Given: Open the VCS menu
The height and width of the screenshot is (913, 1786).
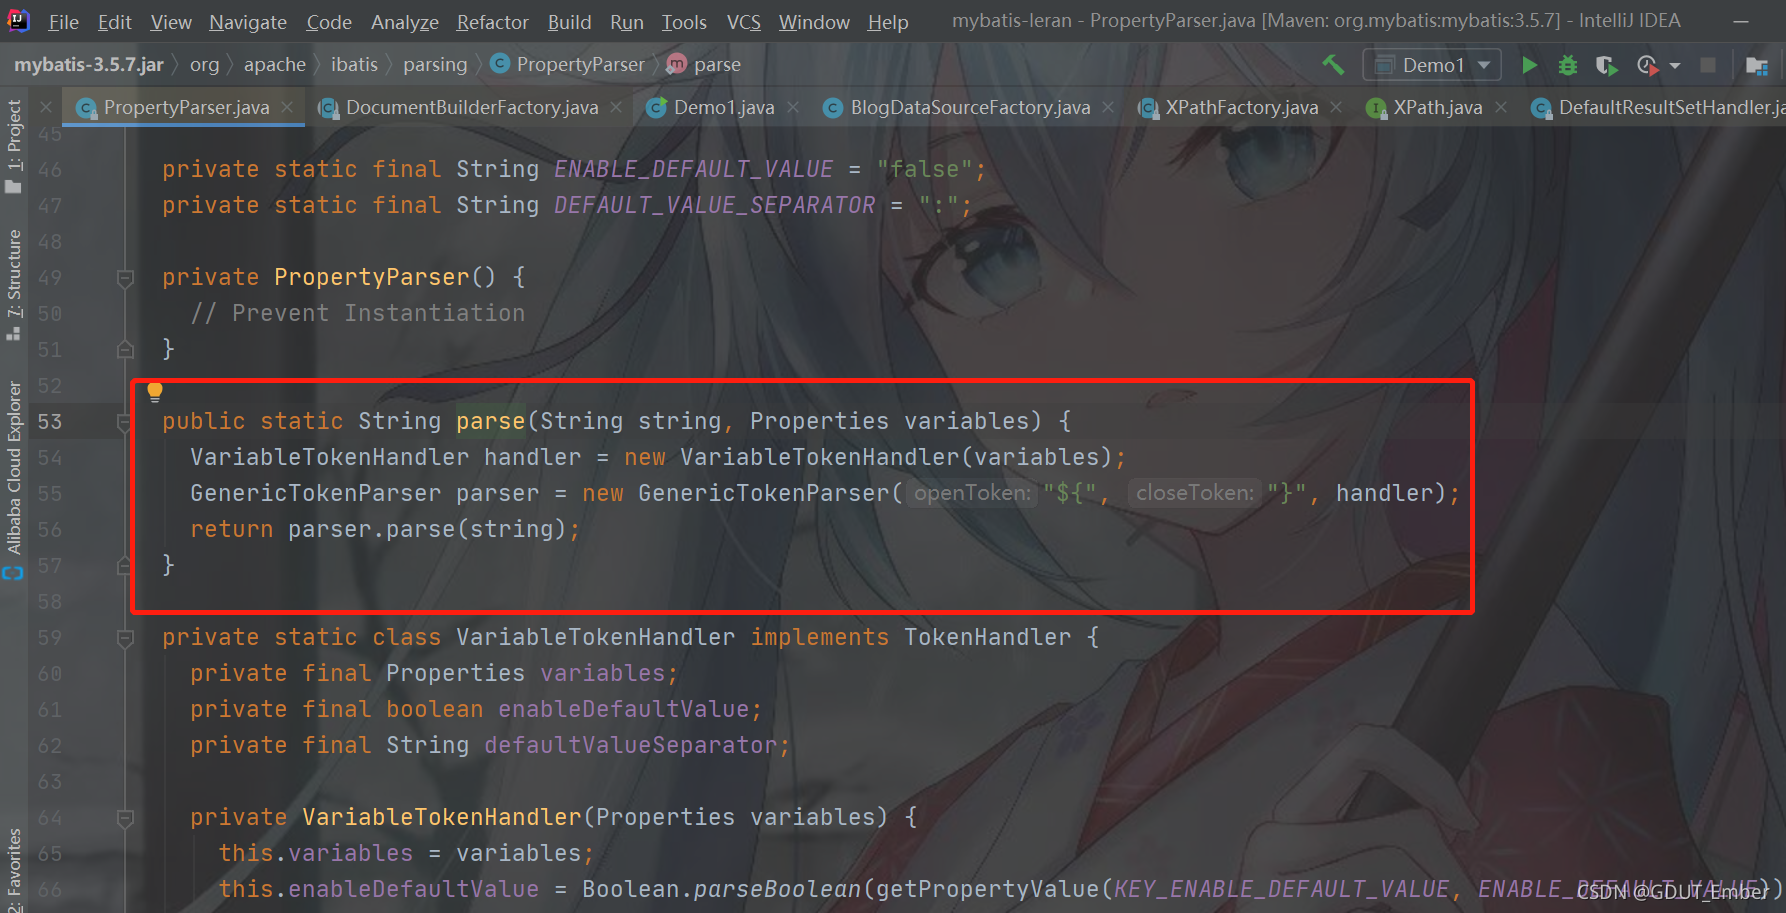Looking at the screenshot, I should (x=744, y=22).
